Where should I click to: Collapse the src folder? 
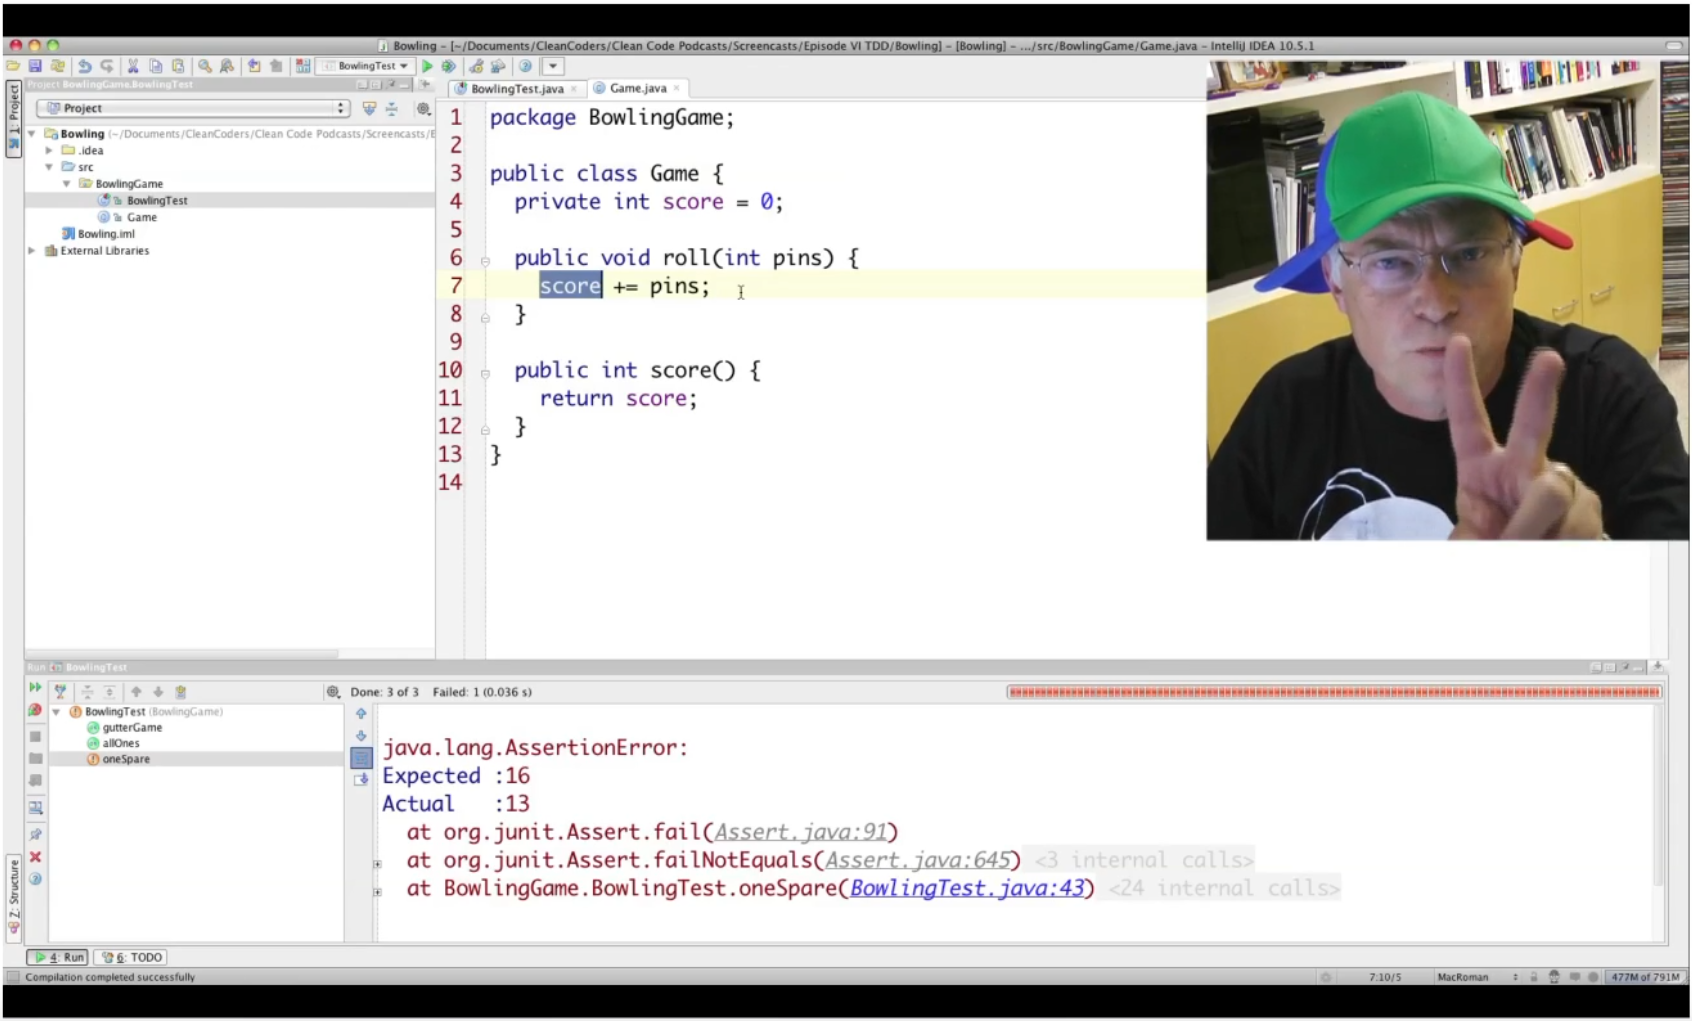49,167
